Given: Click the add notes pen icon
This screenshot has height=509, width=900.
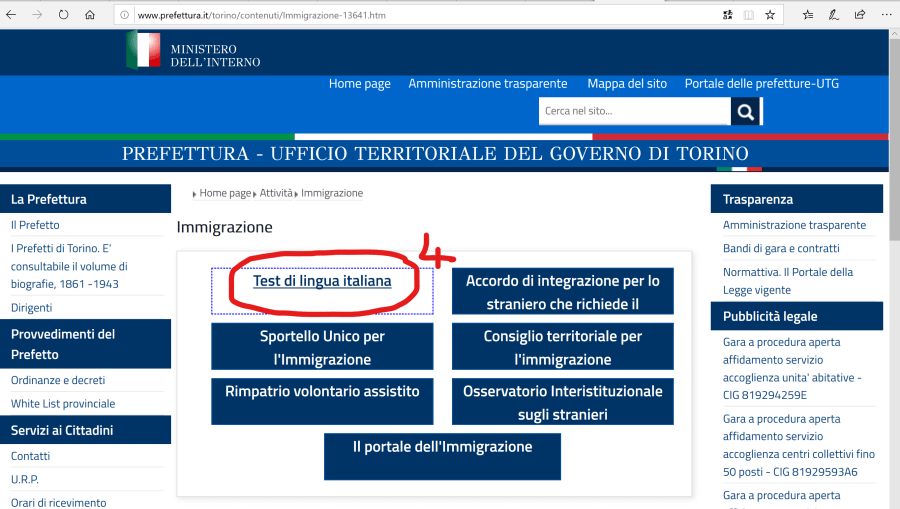Looking at the screenshot, I should pos(834,15).
